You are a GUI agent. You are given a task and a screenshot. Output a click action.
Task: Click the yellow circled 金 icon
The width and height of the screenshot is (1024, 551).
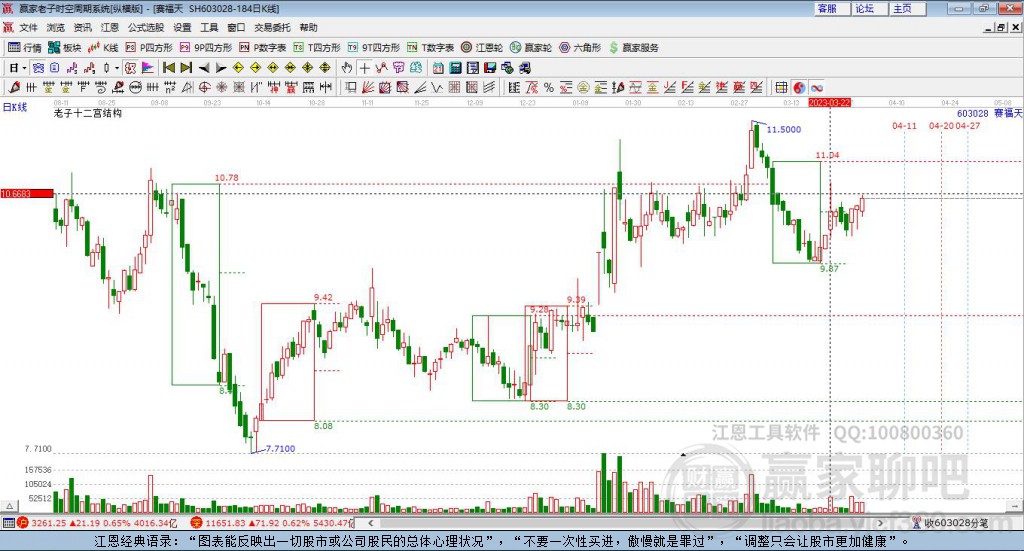583,87
